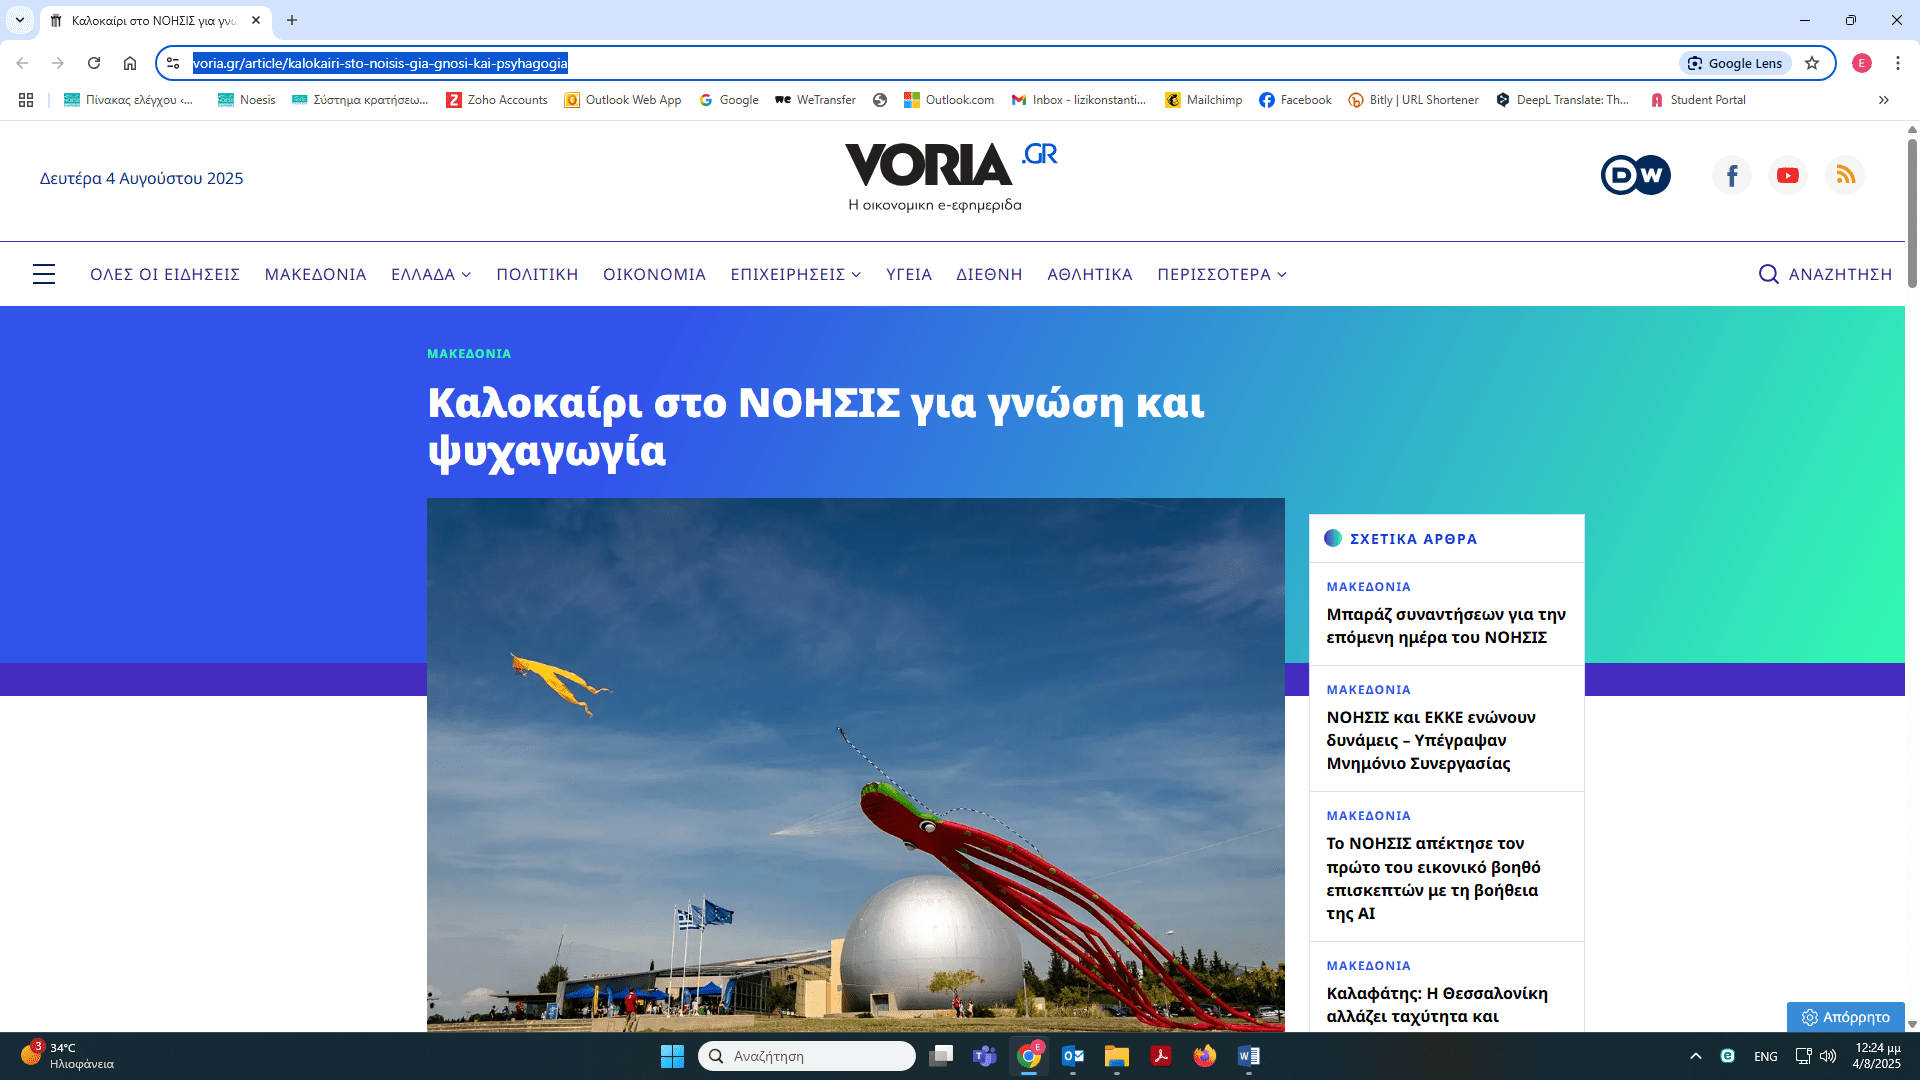The image size is (1920, 1080).
Task: Click the Chrome home button
Action: point(130,63)
